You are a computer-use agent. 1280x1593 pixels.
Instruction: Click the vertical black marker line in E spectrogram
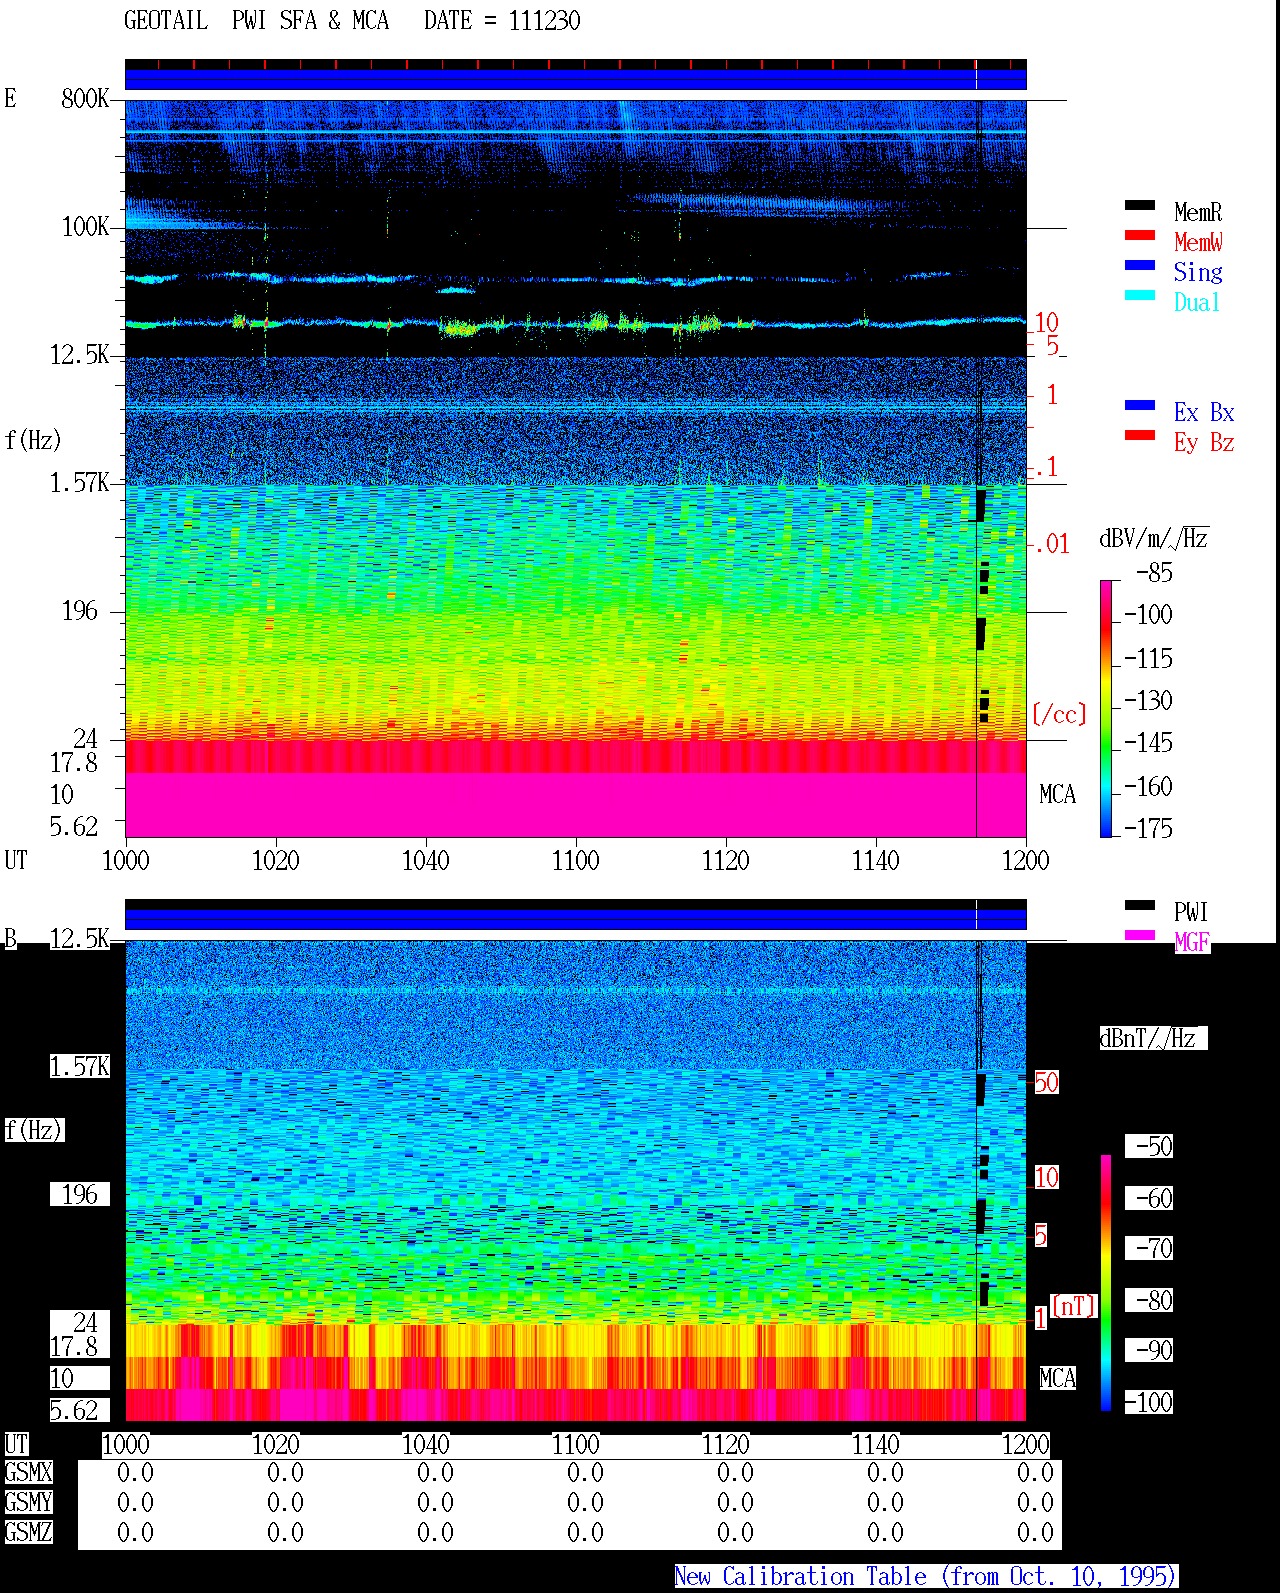tap(976, 468)
